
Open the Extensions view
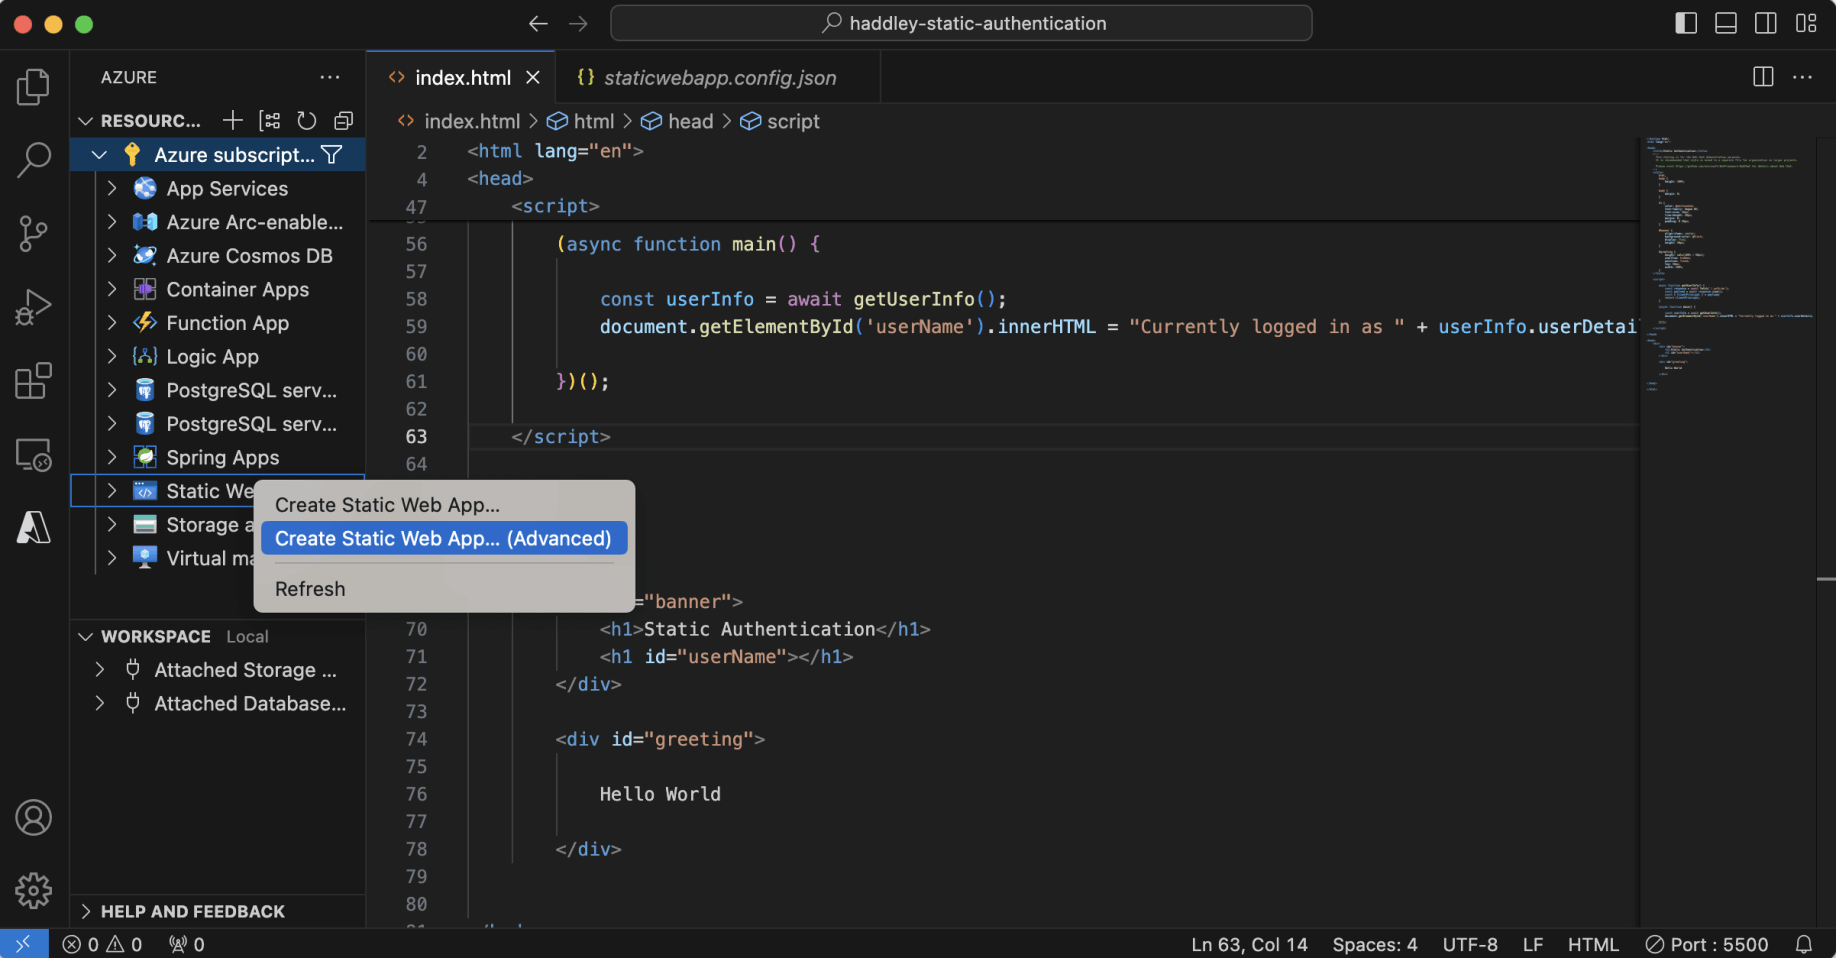coord(33,381)
